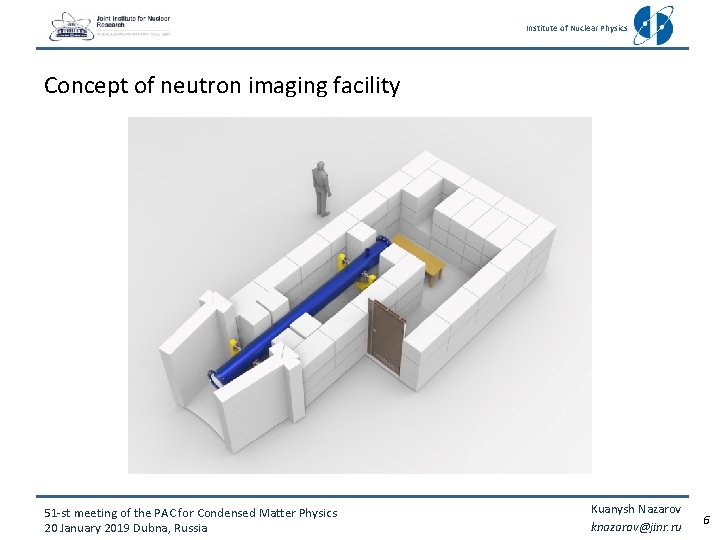Select the slide title 'Concept of neutron imaging facility'
Screen dimensions: 720x540
222,85
